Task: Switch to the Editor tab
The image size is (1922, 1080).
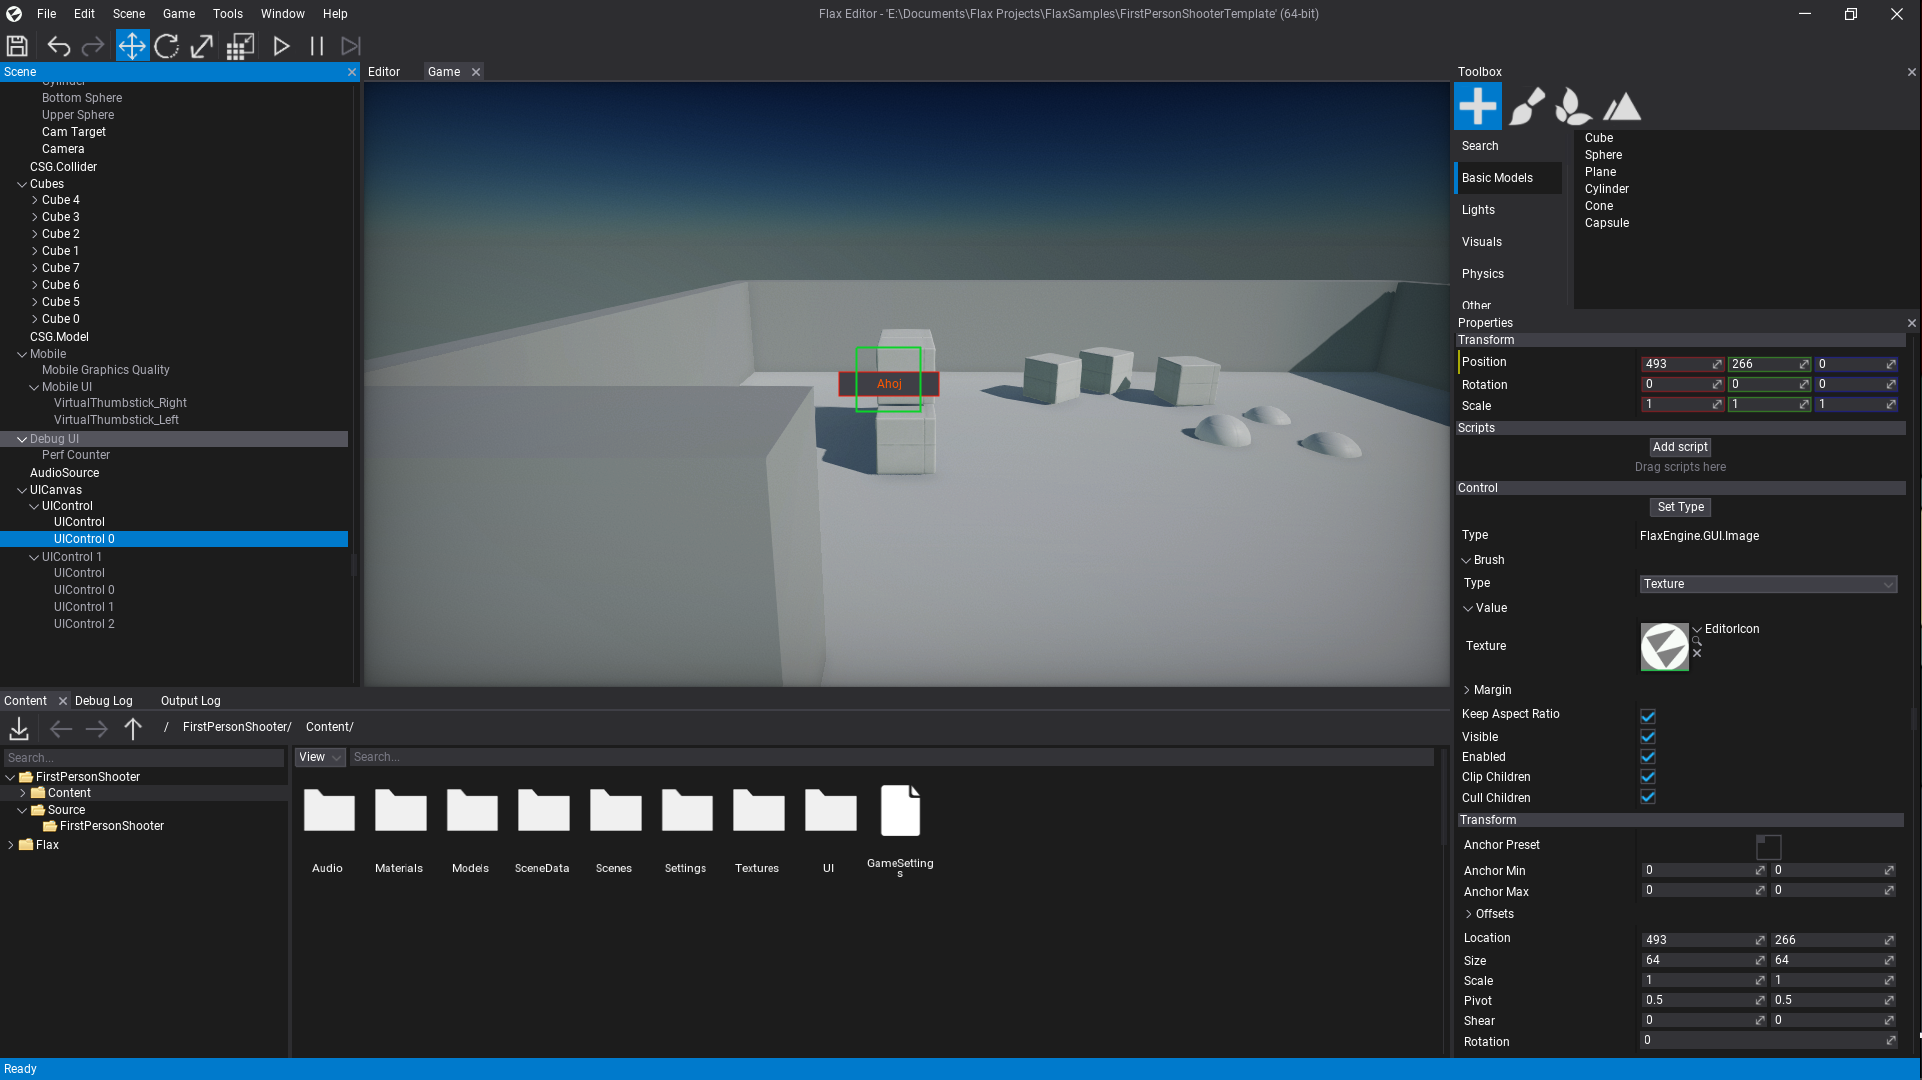Action: tap(384, 71)
